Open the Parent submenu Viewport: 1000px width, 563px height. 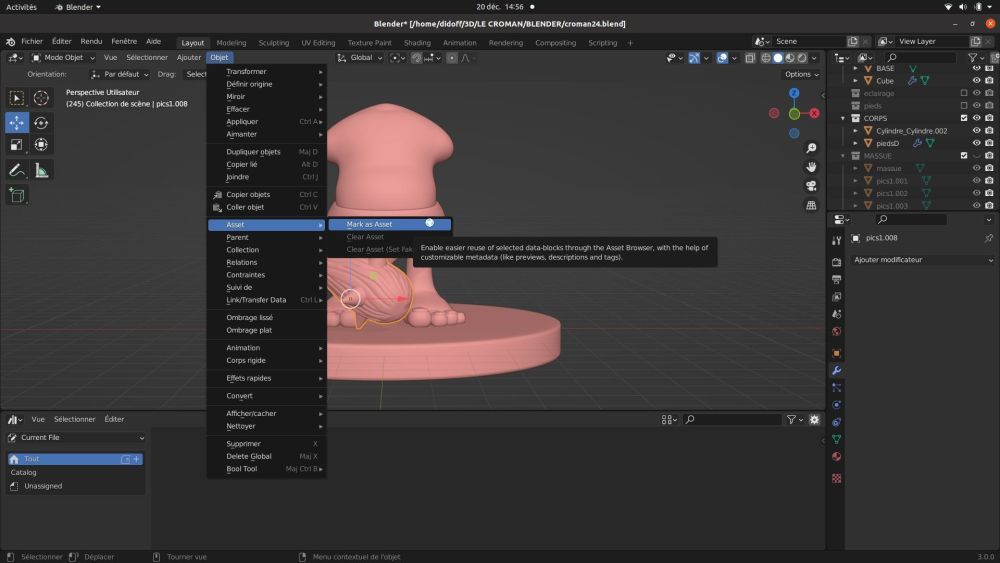pyautogui.click(x=267, y=237)
